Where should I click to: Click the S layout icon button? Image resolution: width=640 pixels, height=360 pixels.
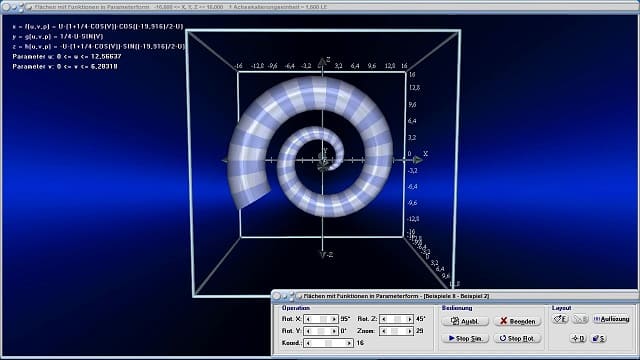(598, 338)
